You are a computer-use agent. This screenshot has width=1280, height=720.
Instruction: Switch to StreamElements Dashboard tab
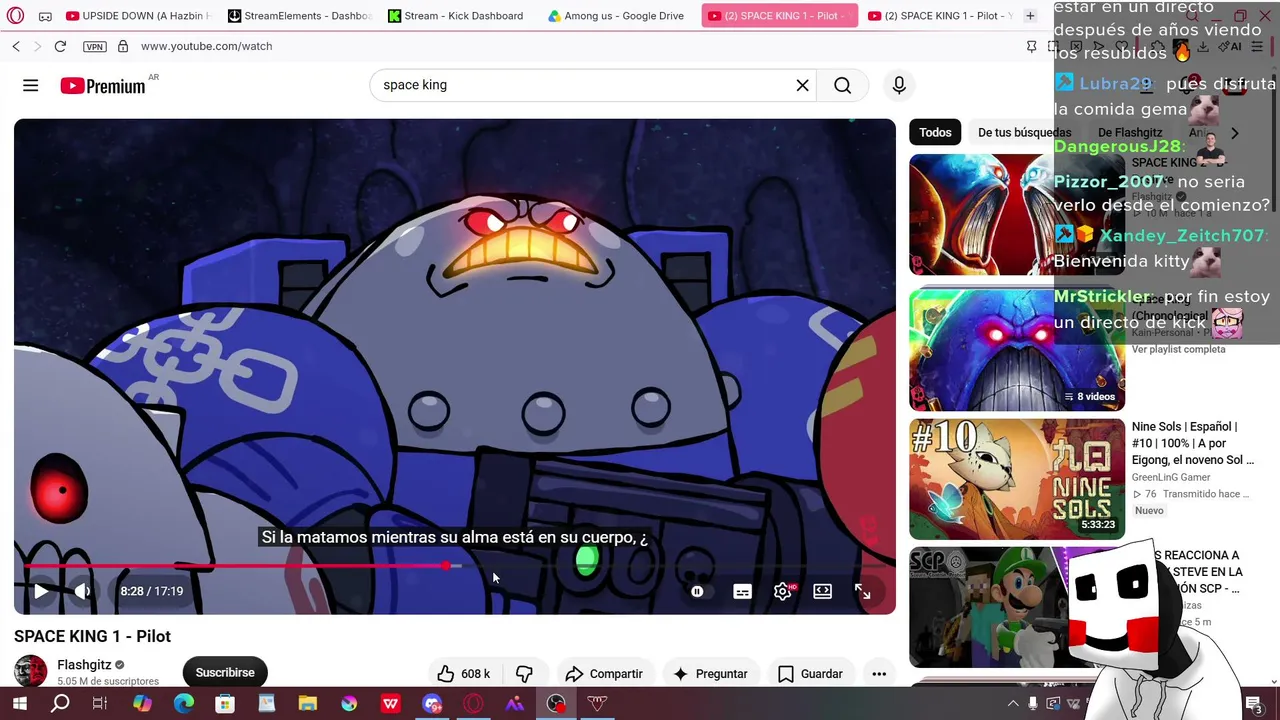coord(300,16)
